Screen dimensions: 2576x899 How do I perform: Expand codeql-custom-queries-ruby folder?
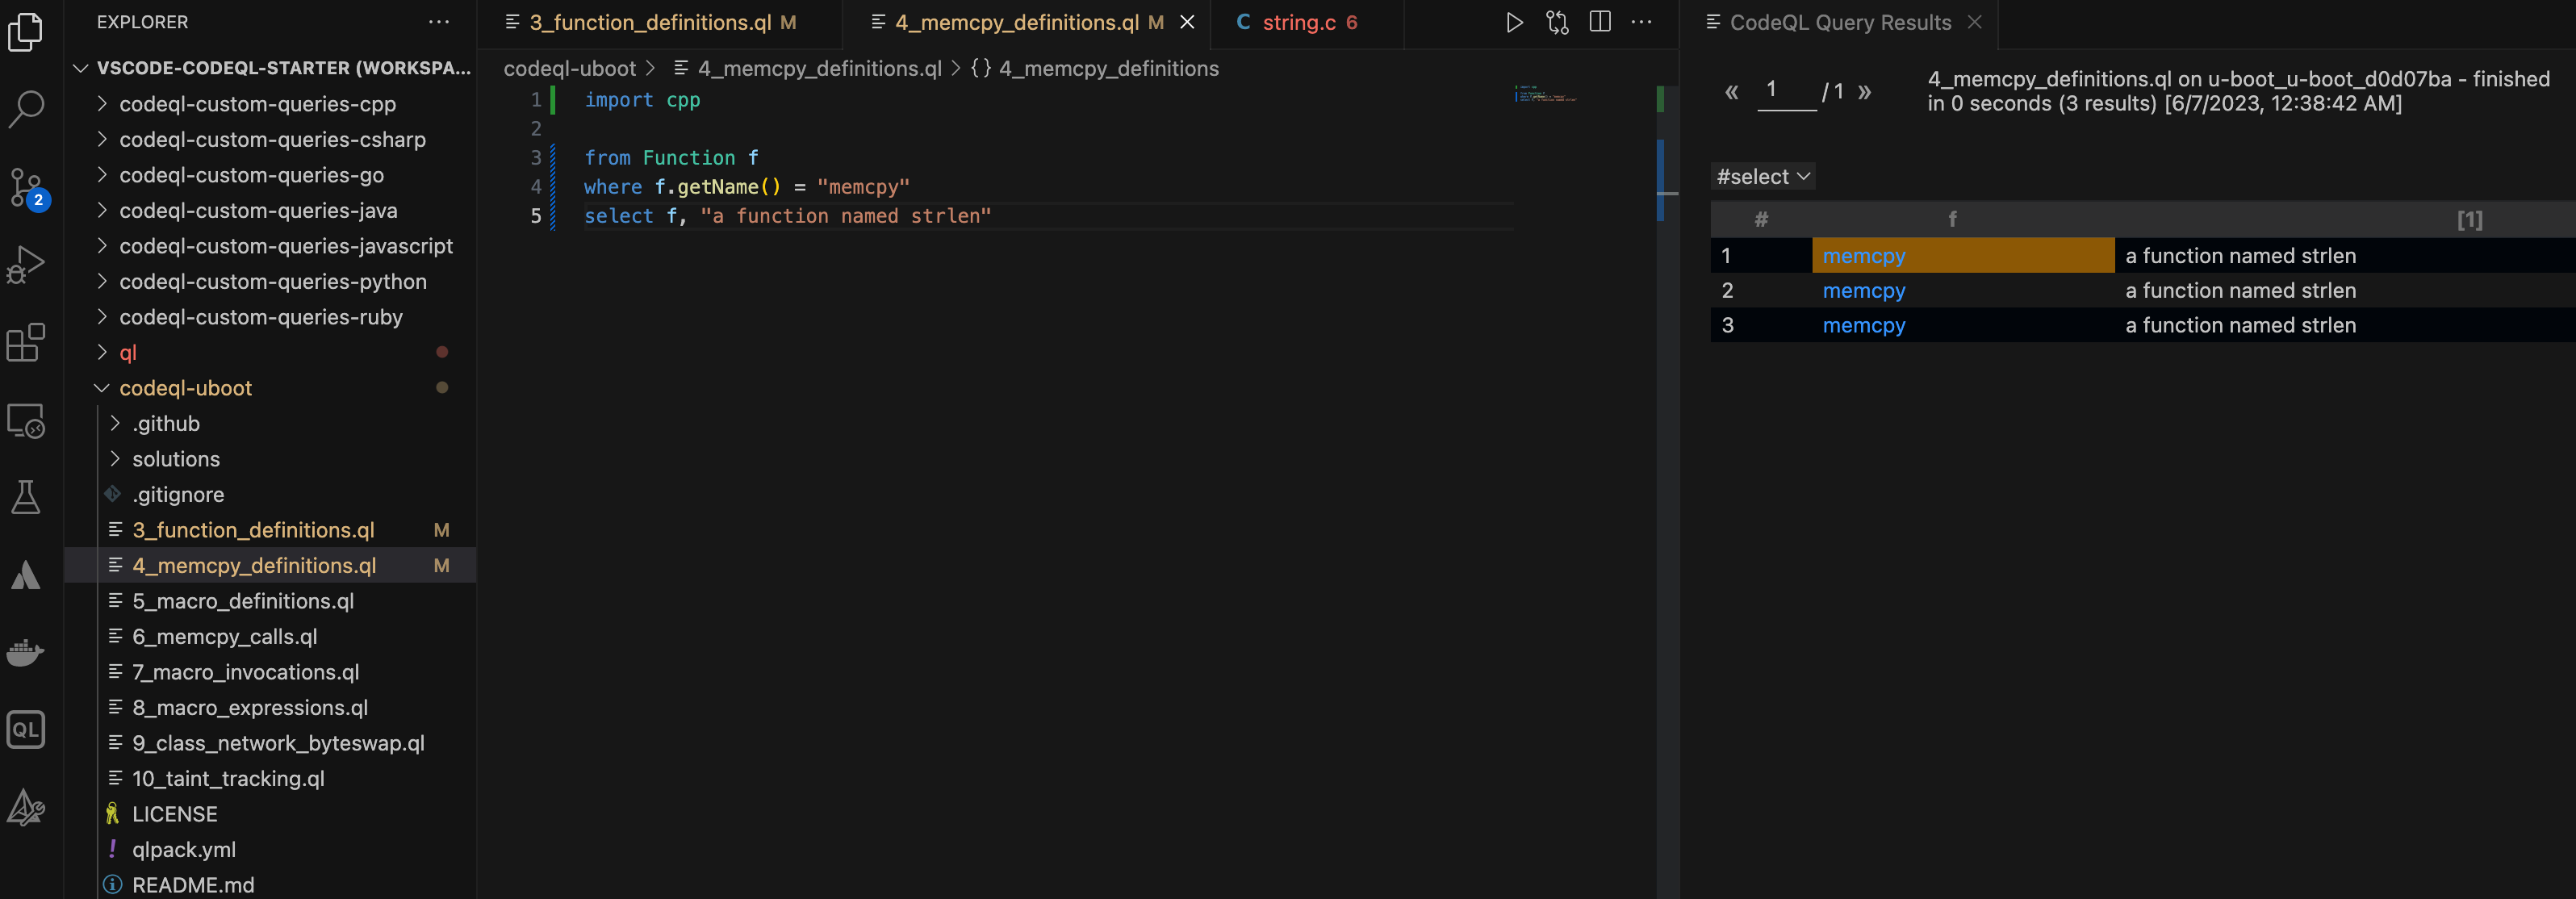tap(261, 317)
